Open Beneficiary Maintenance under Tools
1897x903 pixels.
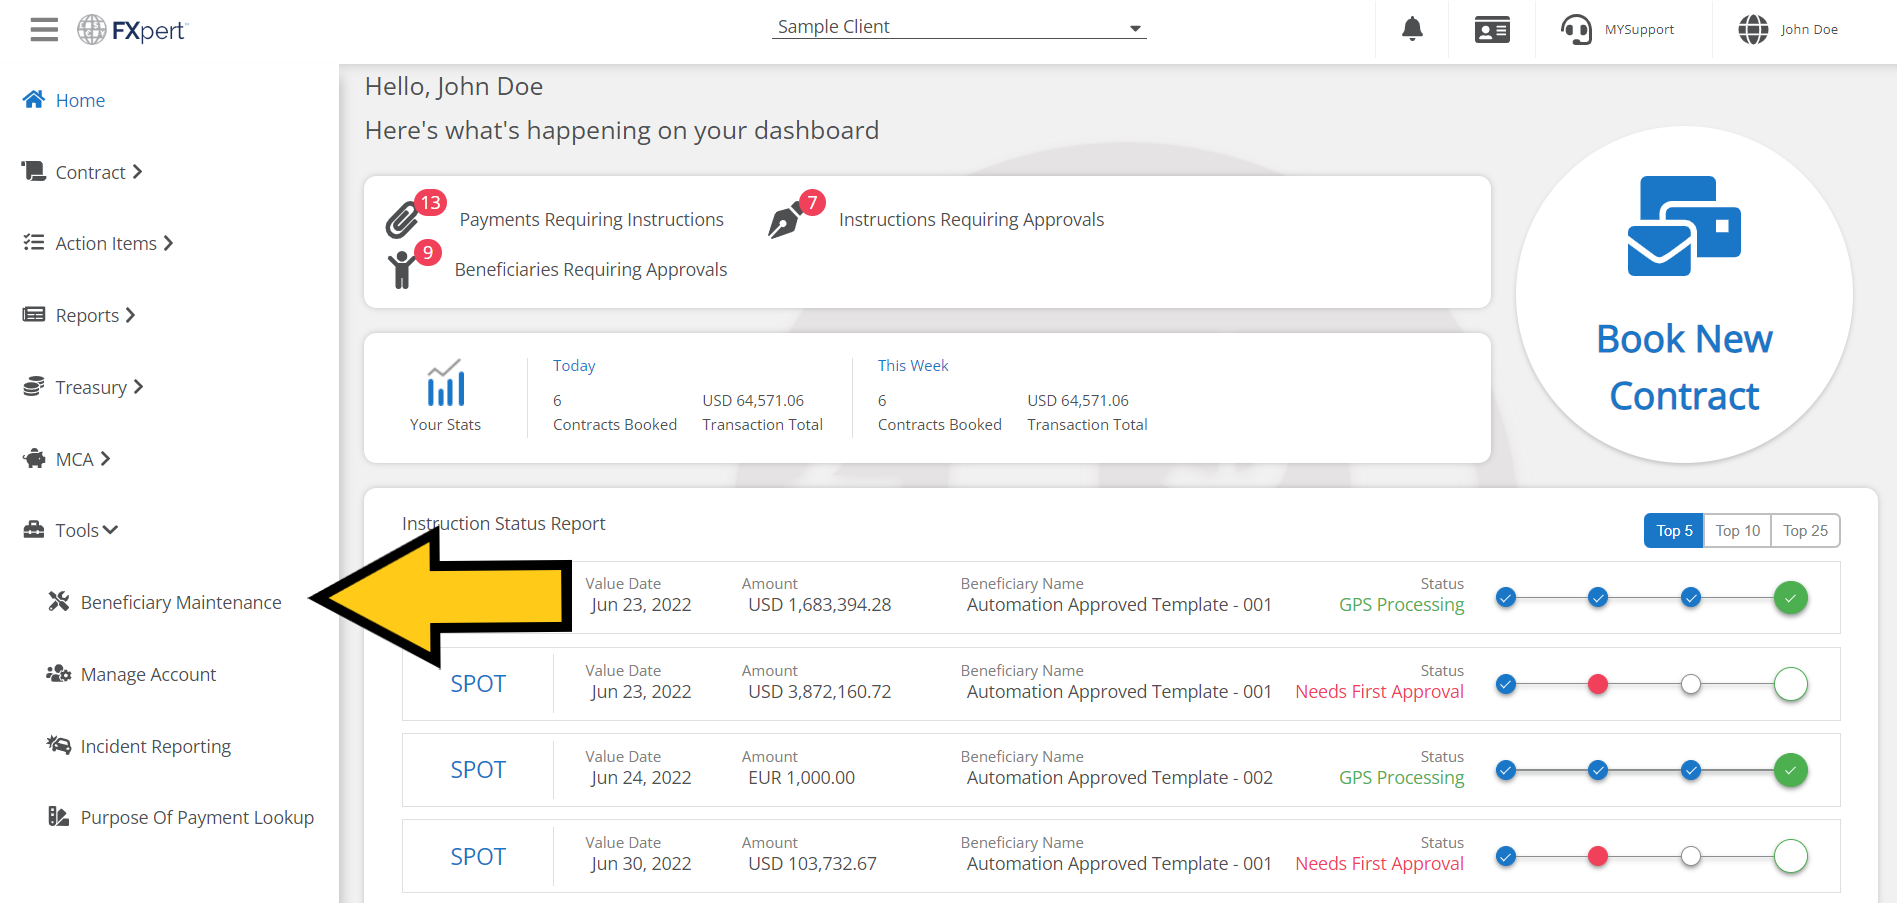181,602
